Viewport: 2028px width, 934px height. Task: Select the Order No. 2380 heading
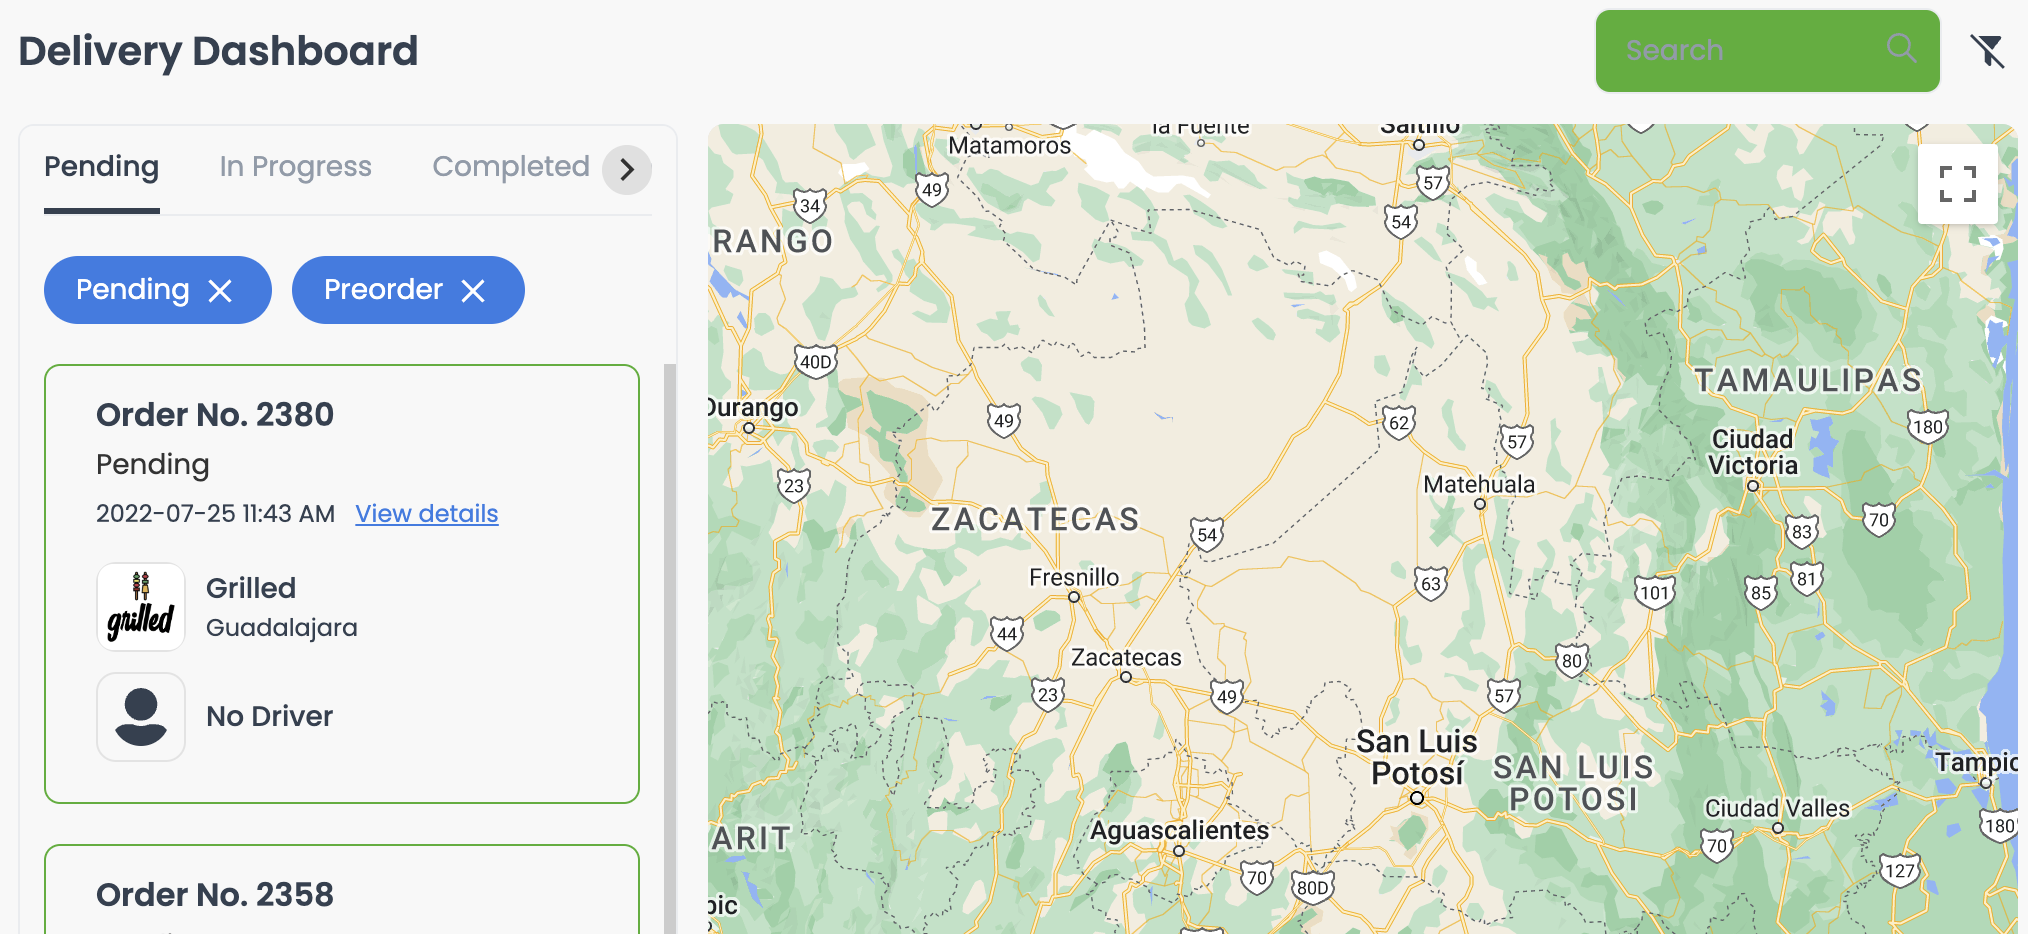(x=215, y=415)
